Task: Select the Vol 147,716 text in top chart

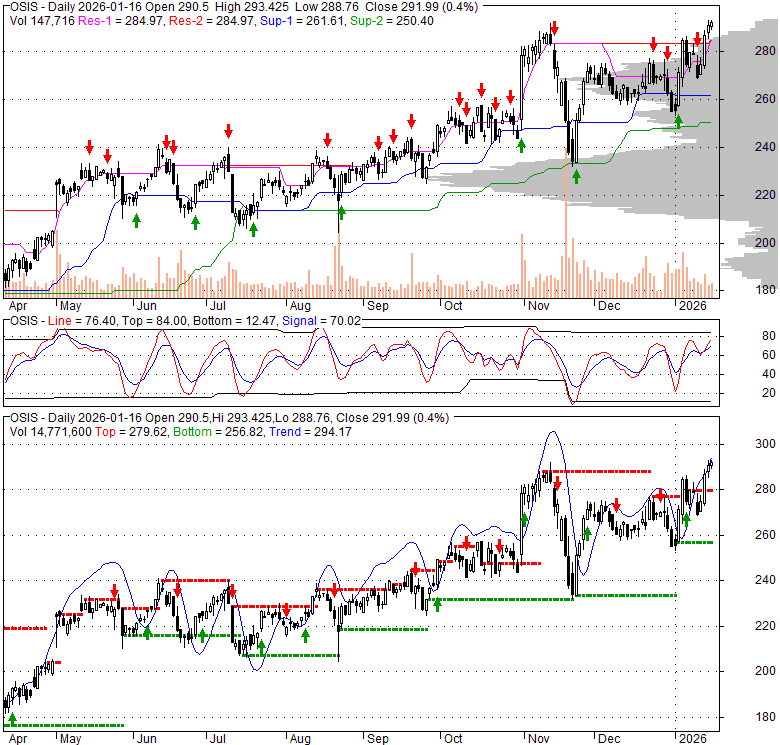Action: tap(42, 21)
